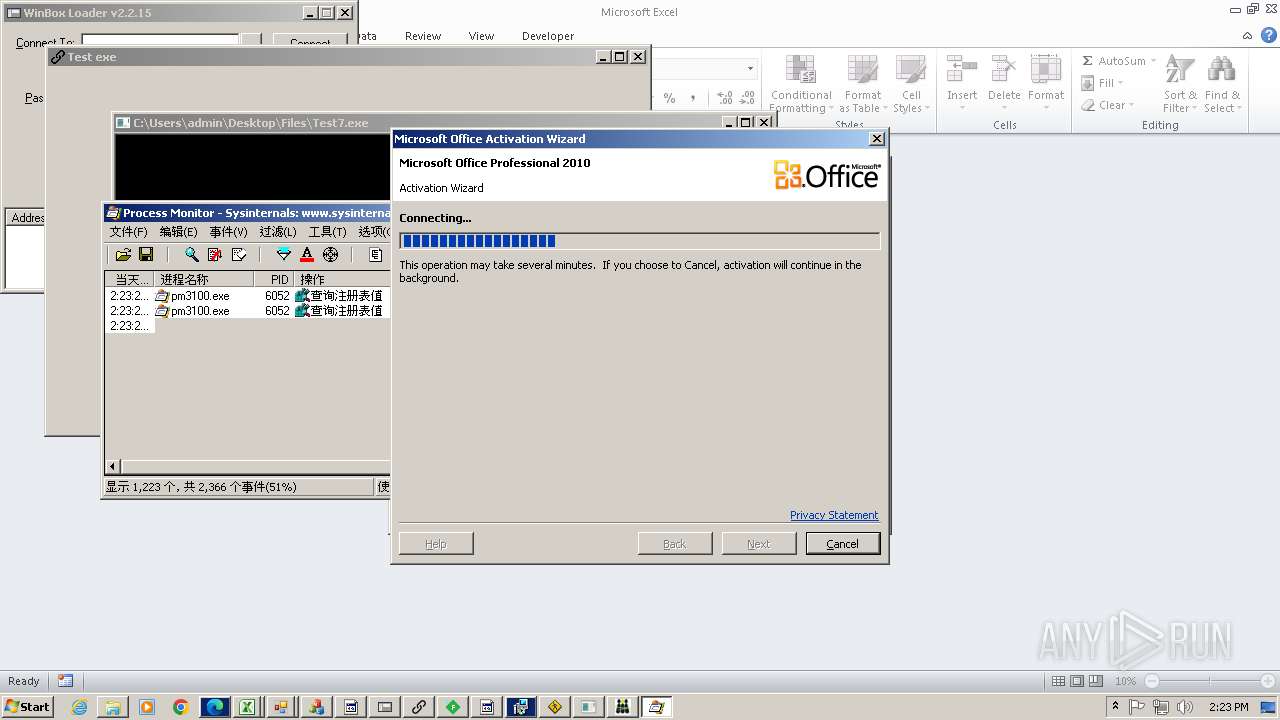Click Save icon in Process Monitor toolbar
Screen dimensions: 1280x720
[146, 255]
